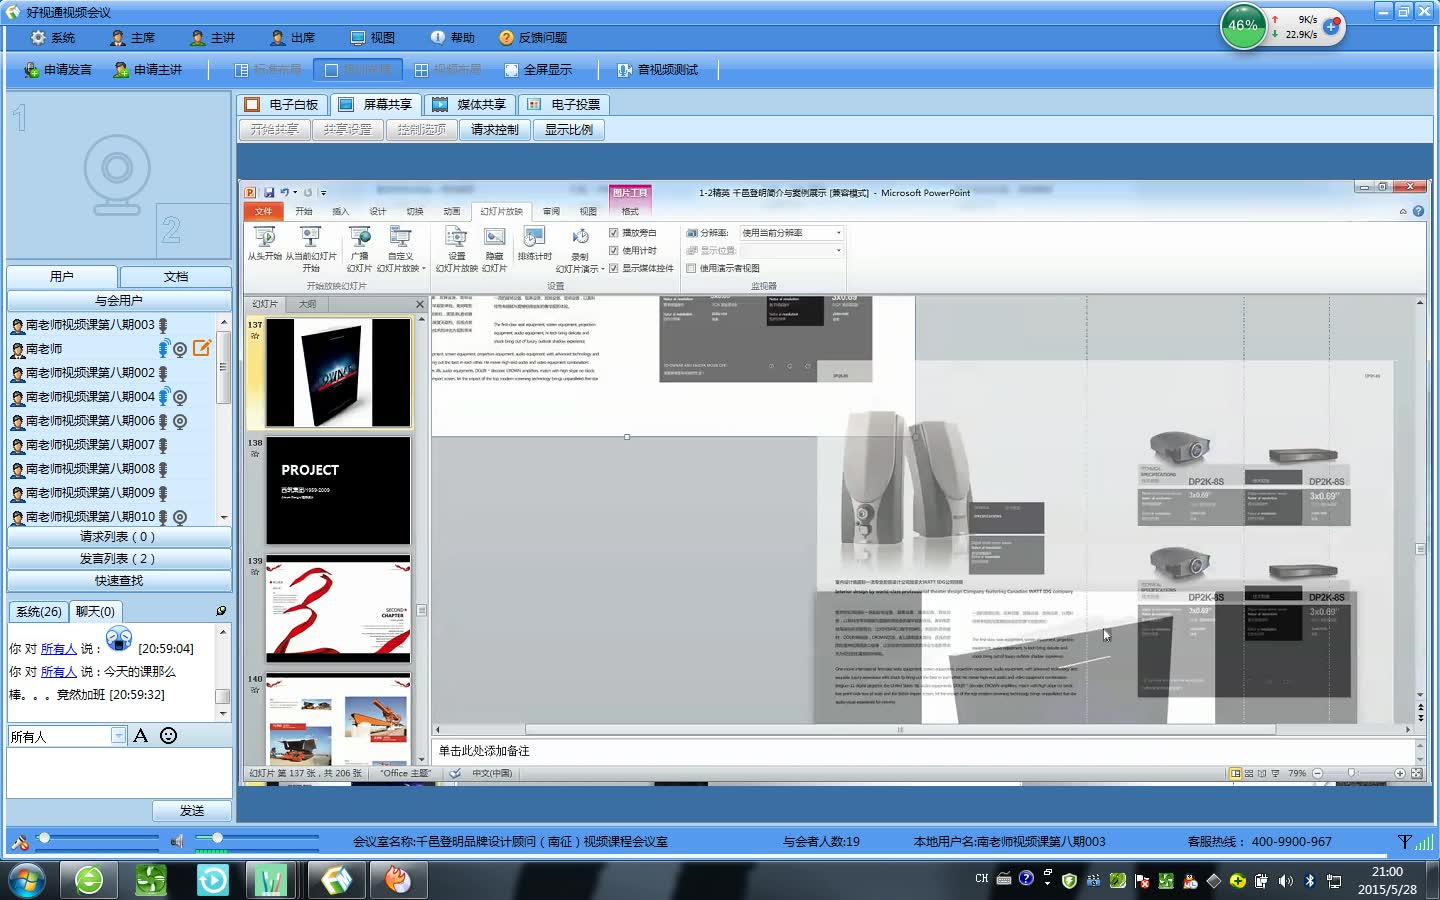1440x900 pixels.
Task: Enable the 使用演示者视图 checkbox
Action: (691, 268)
